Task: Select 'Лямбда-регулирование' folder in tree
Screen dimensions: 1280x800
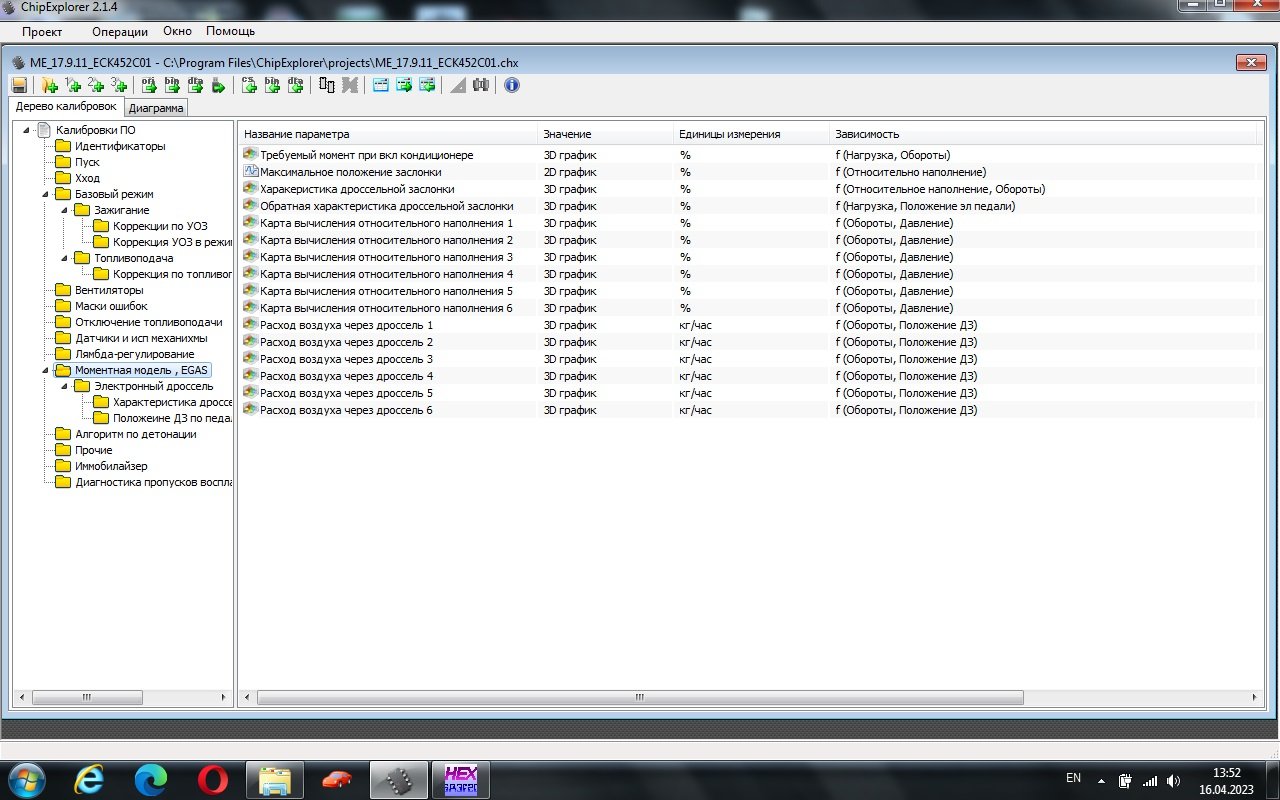Action: point(134,354)
